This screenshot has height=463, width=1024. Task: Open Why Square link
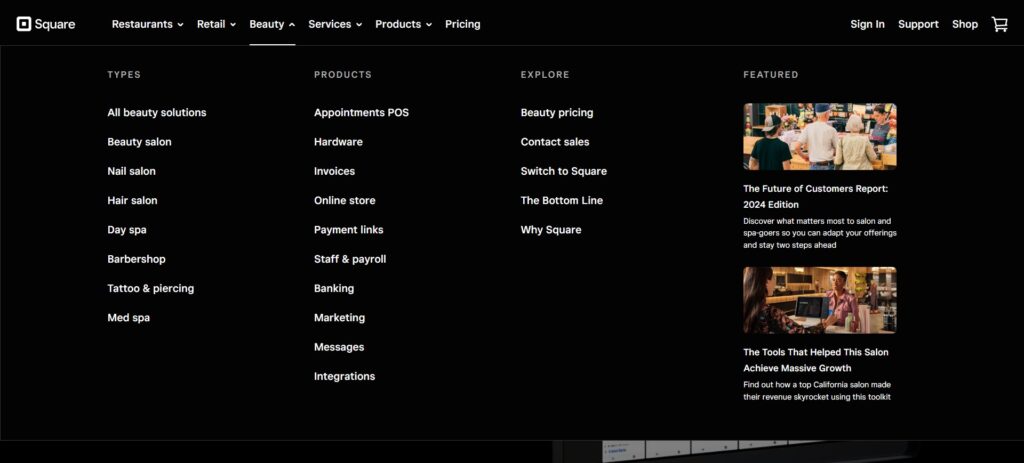pyautogui.click(x=551, y=230)
